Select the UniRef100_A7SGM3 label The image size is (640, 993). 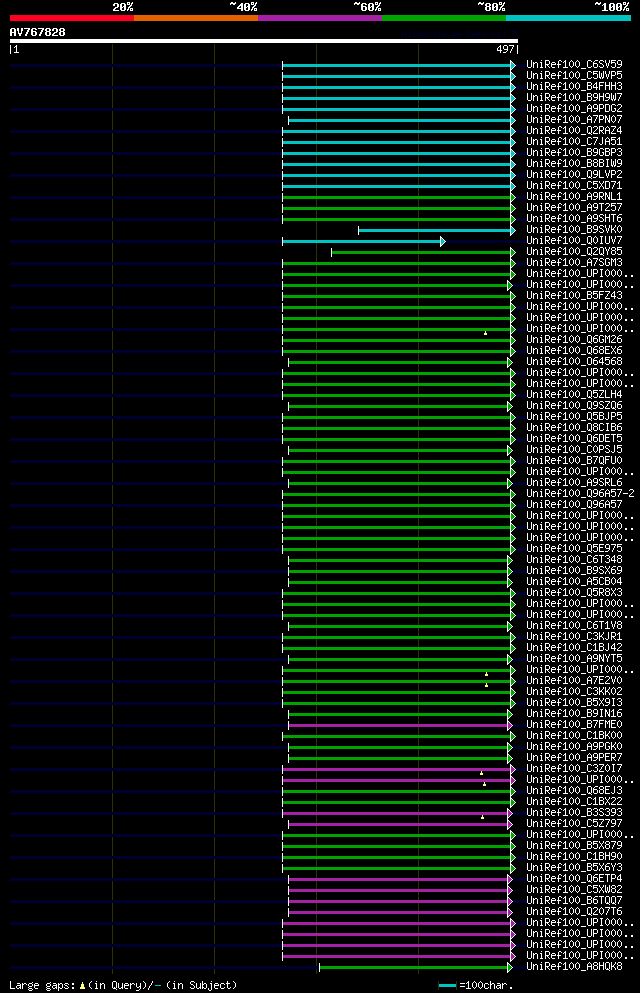tap(574, 263)
